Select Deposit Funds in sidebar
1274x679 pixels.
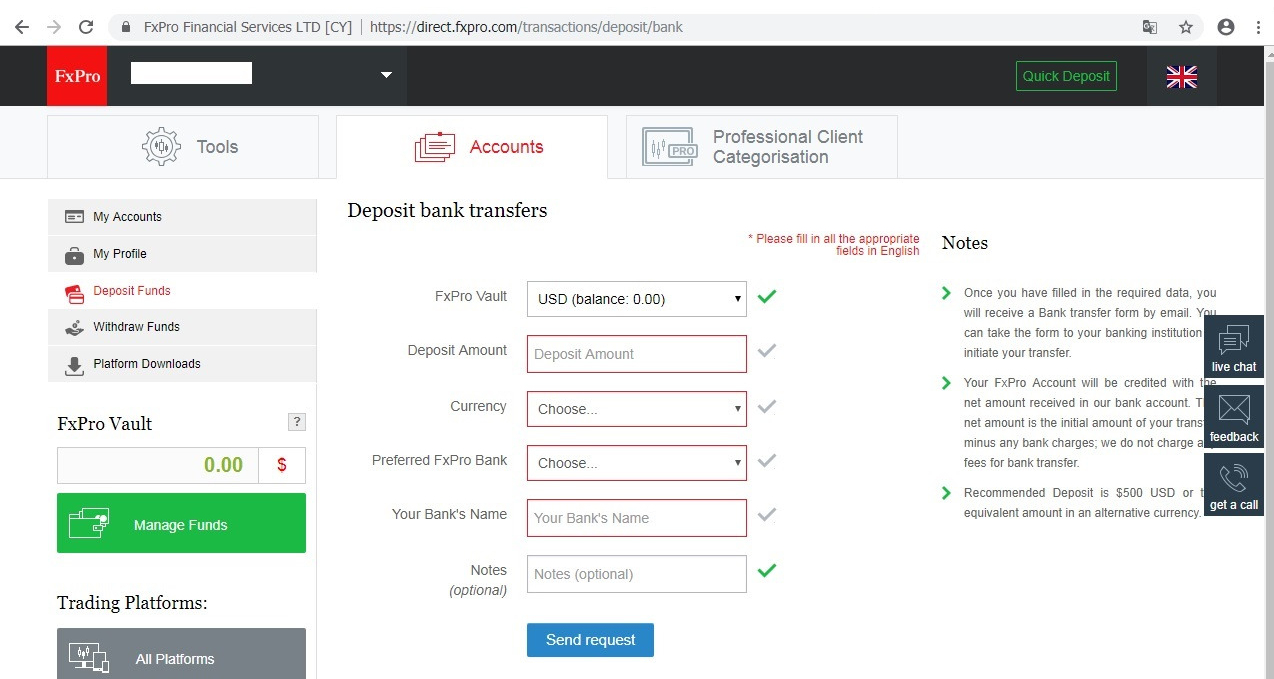(x=182, y=291)
